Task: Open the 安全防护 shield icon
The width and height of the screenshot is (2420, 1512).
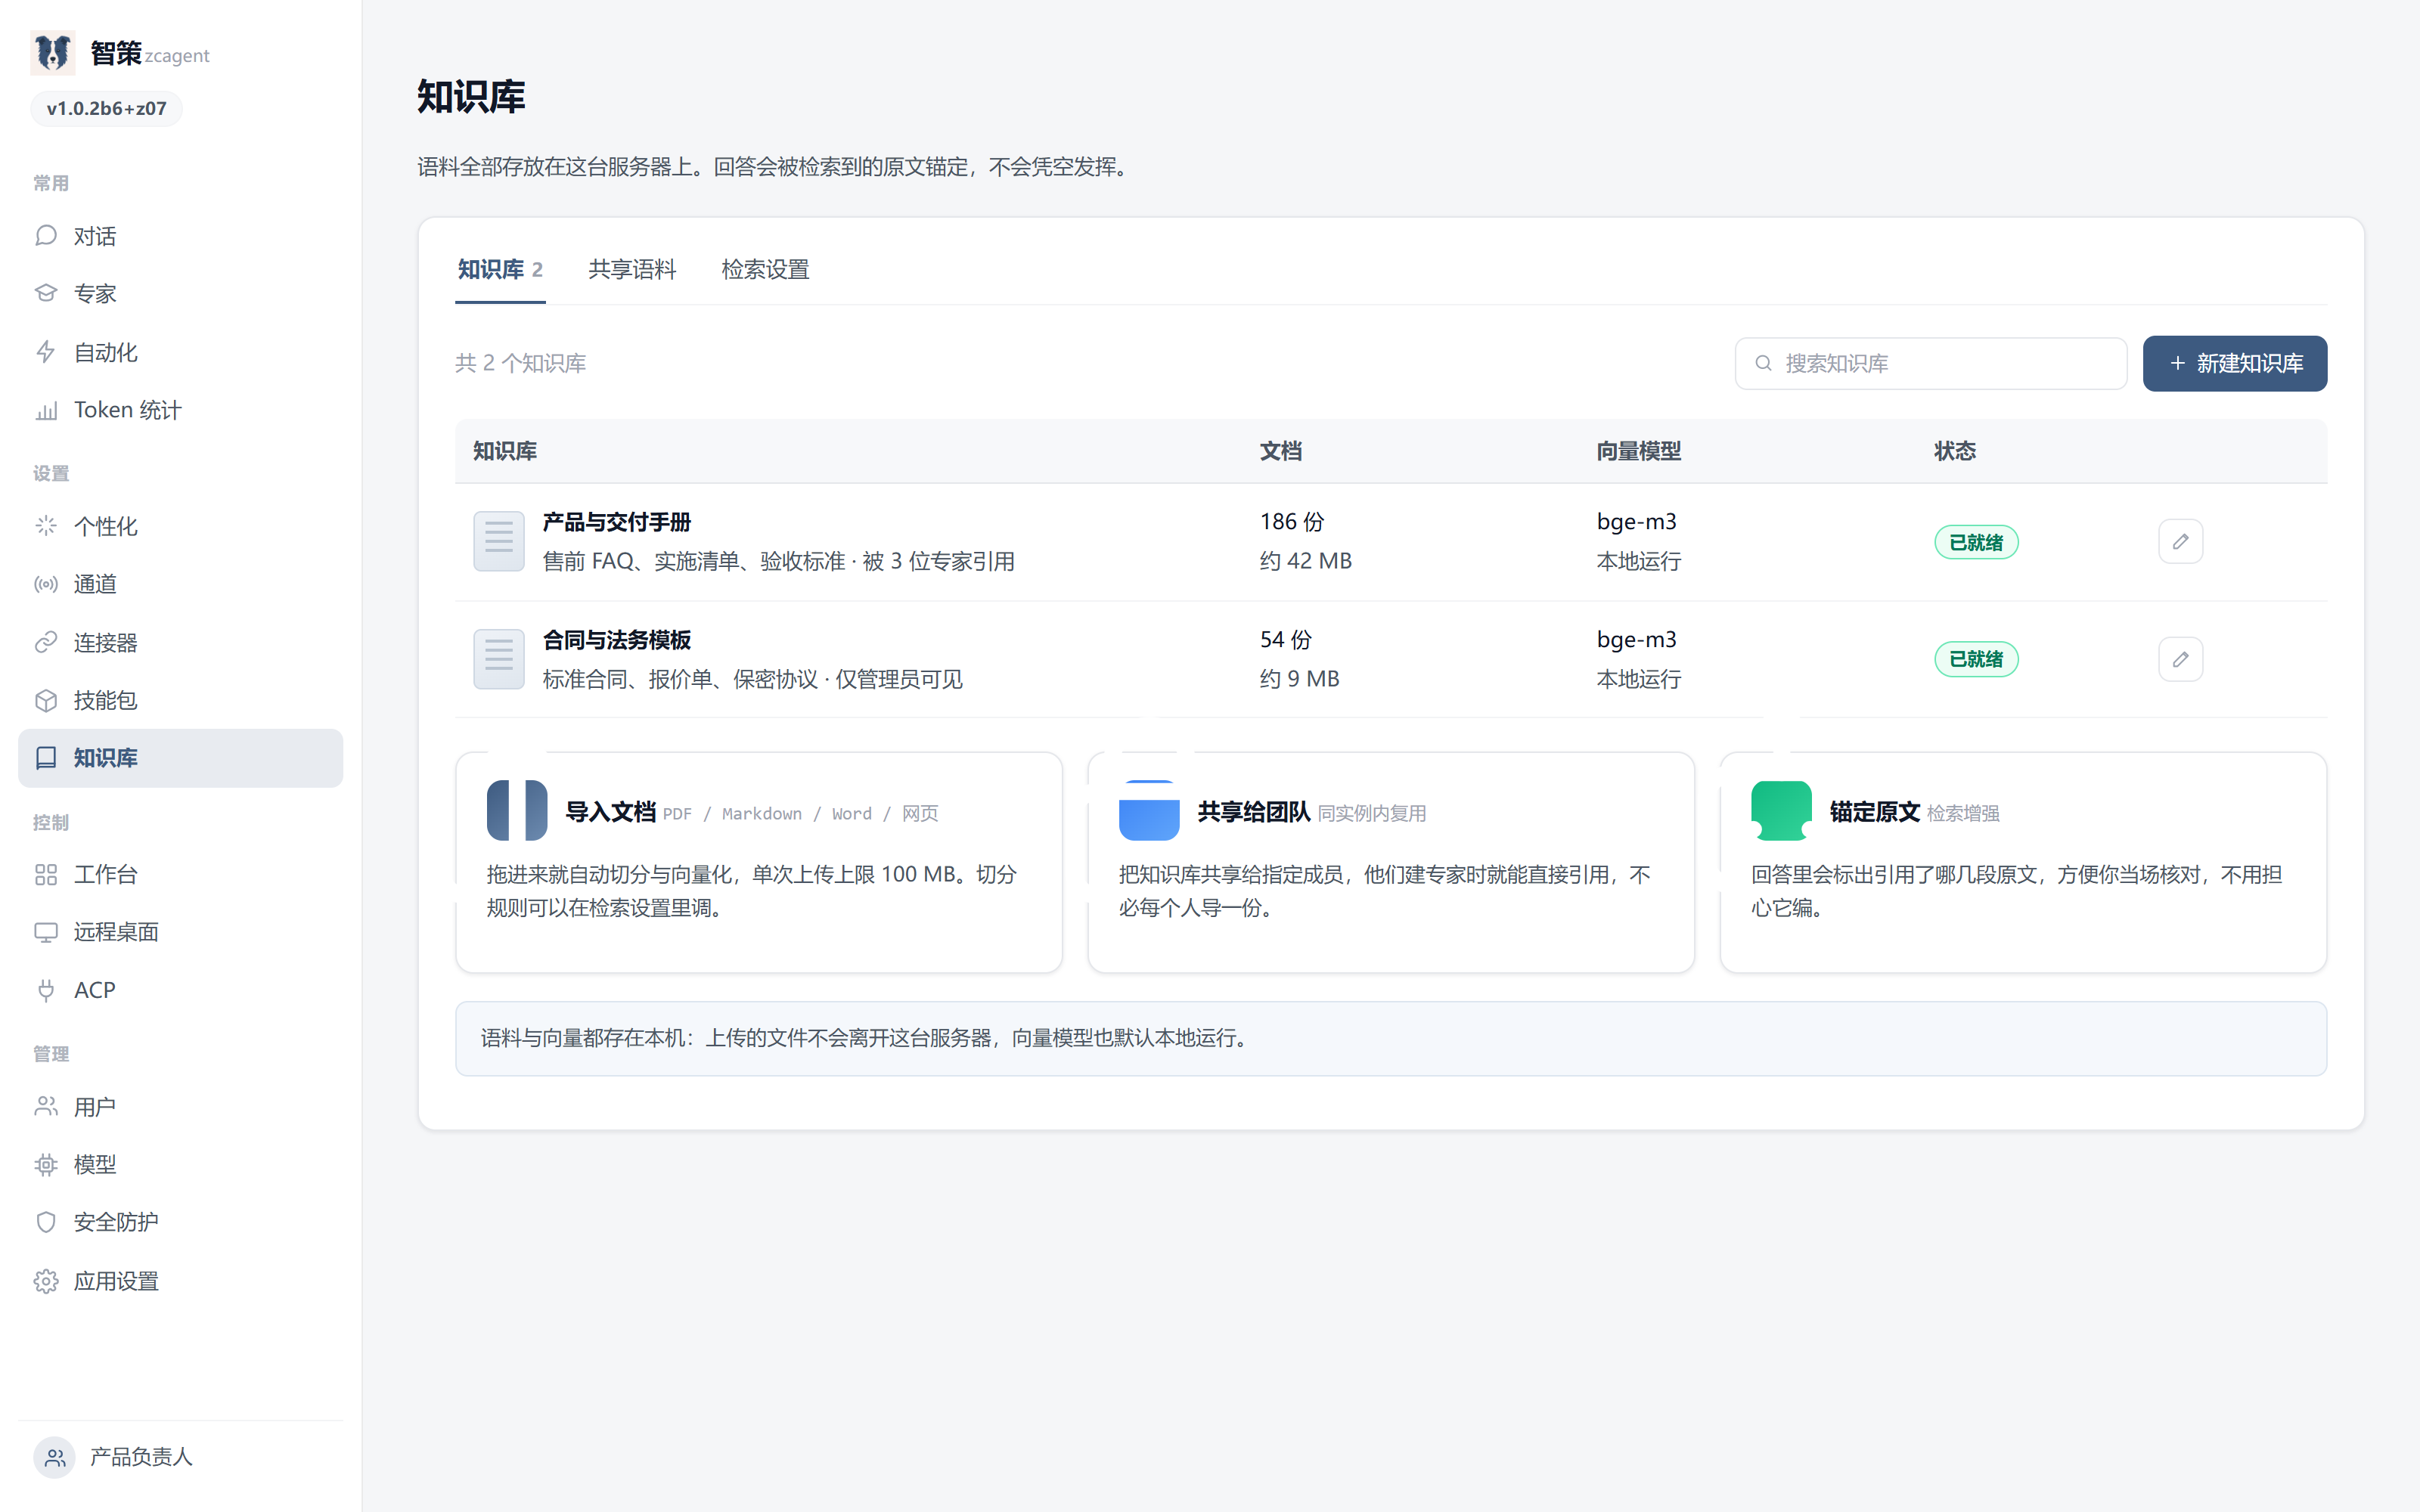Action: [x=46, y=1222]
